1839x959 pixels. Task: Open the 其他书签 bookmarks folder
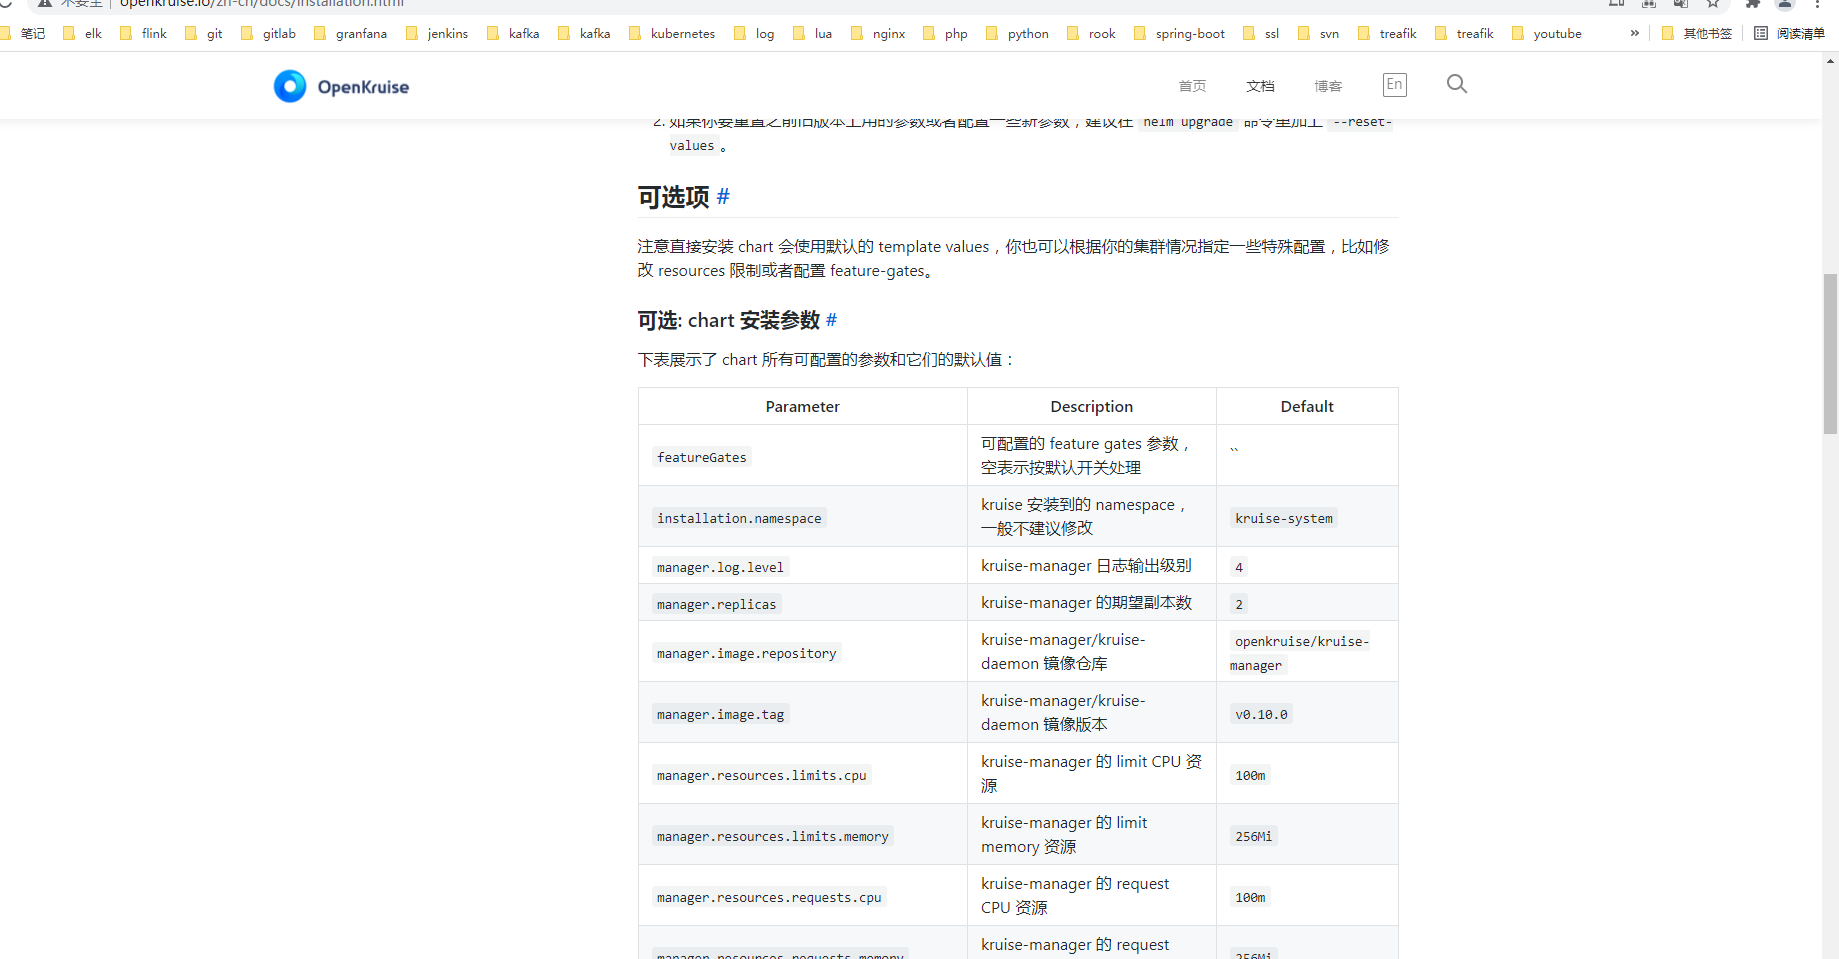coord(1697,33)
